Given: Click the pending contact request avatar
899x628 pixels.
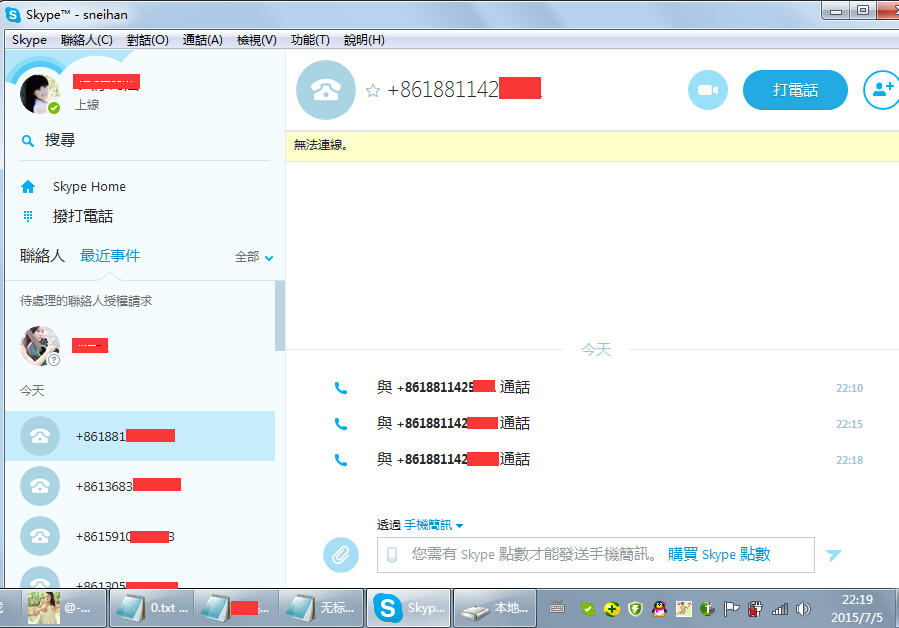Looking at the screenshot, I should [x=40, y=346].
